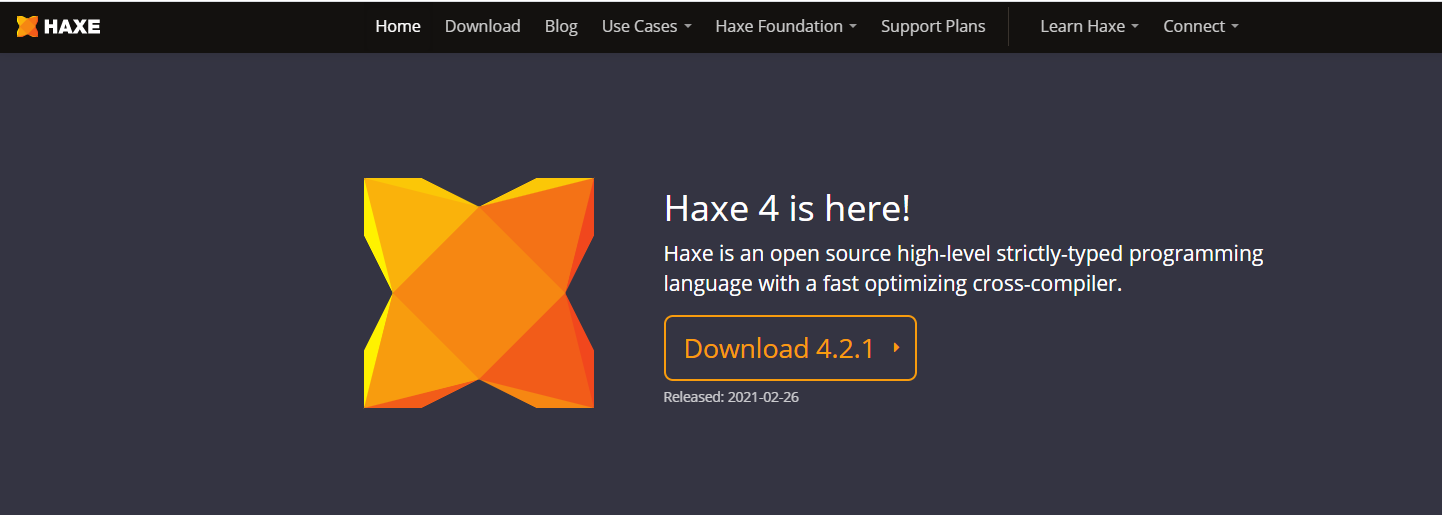Click the Haxe description paragraph text
The image size is (1442, 515).
pos(964,268)
